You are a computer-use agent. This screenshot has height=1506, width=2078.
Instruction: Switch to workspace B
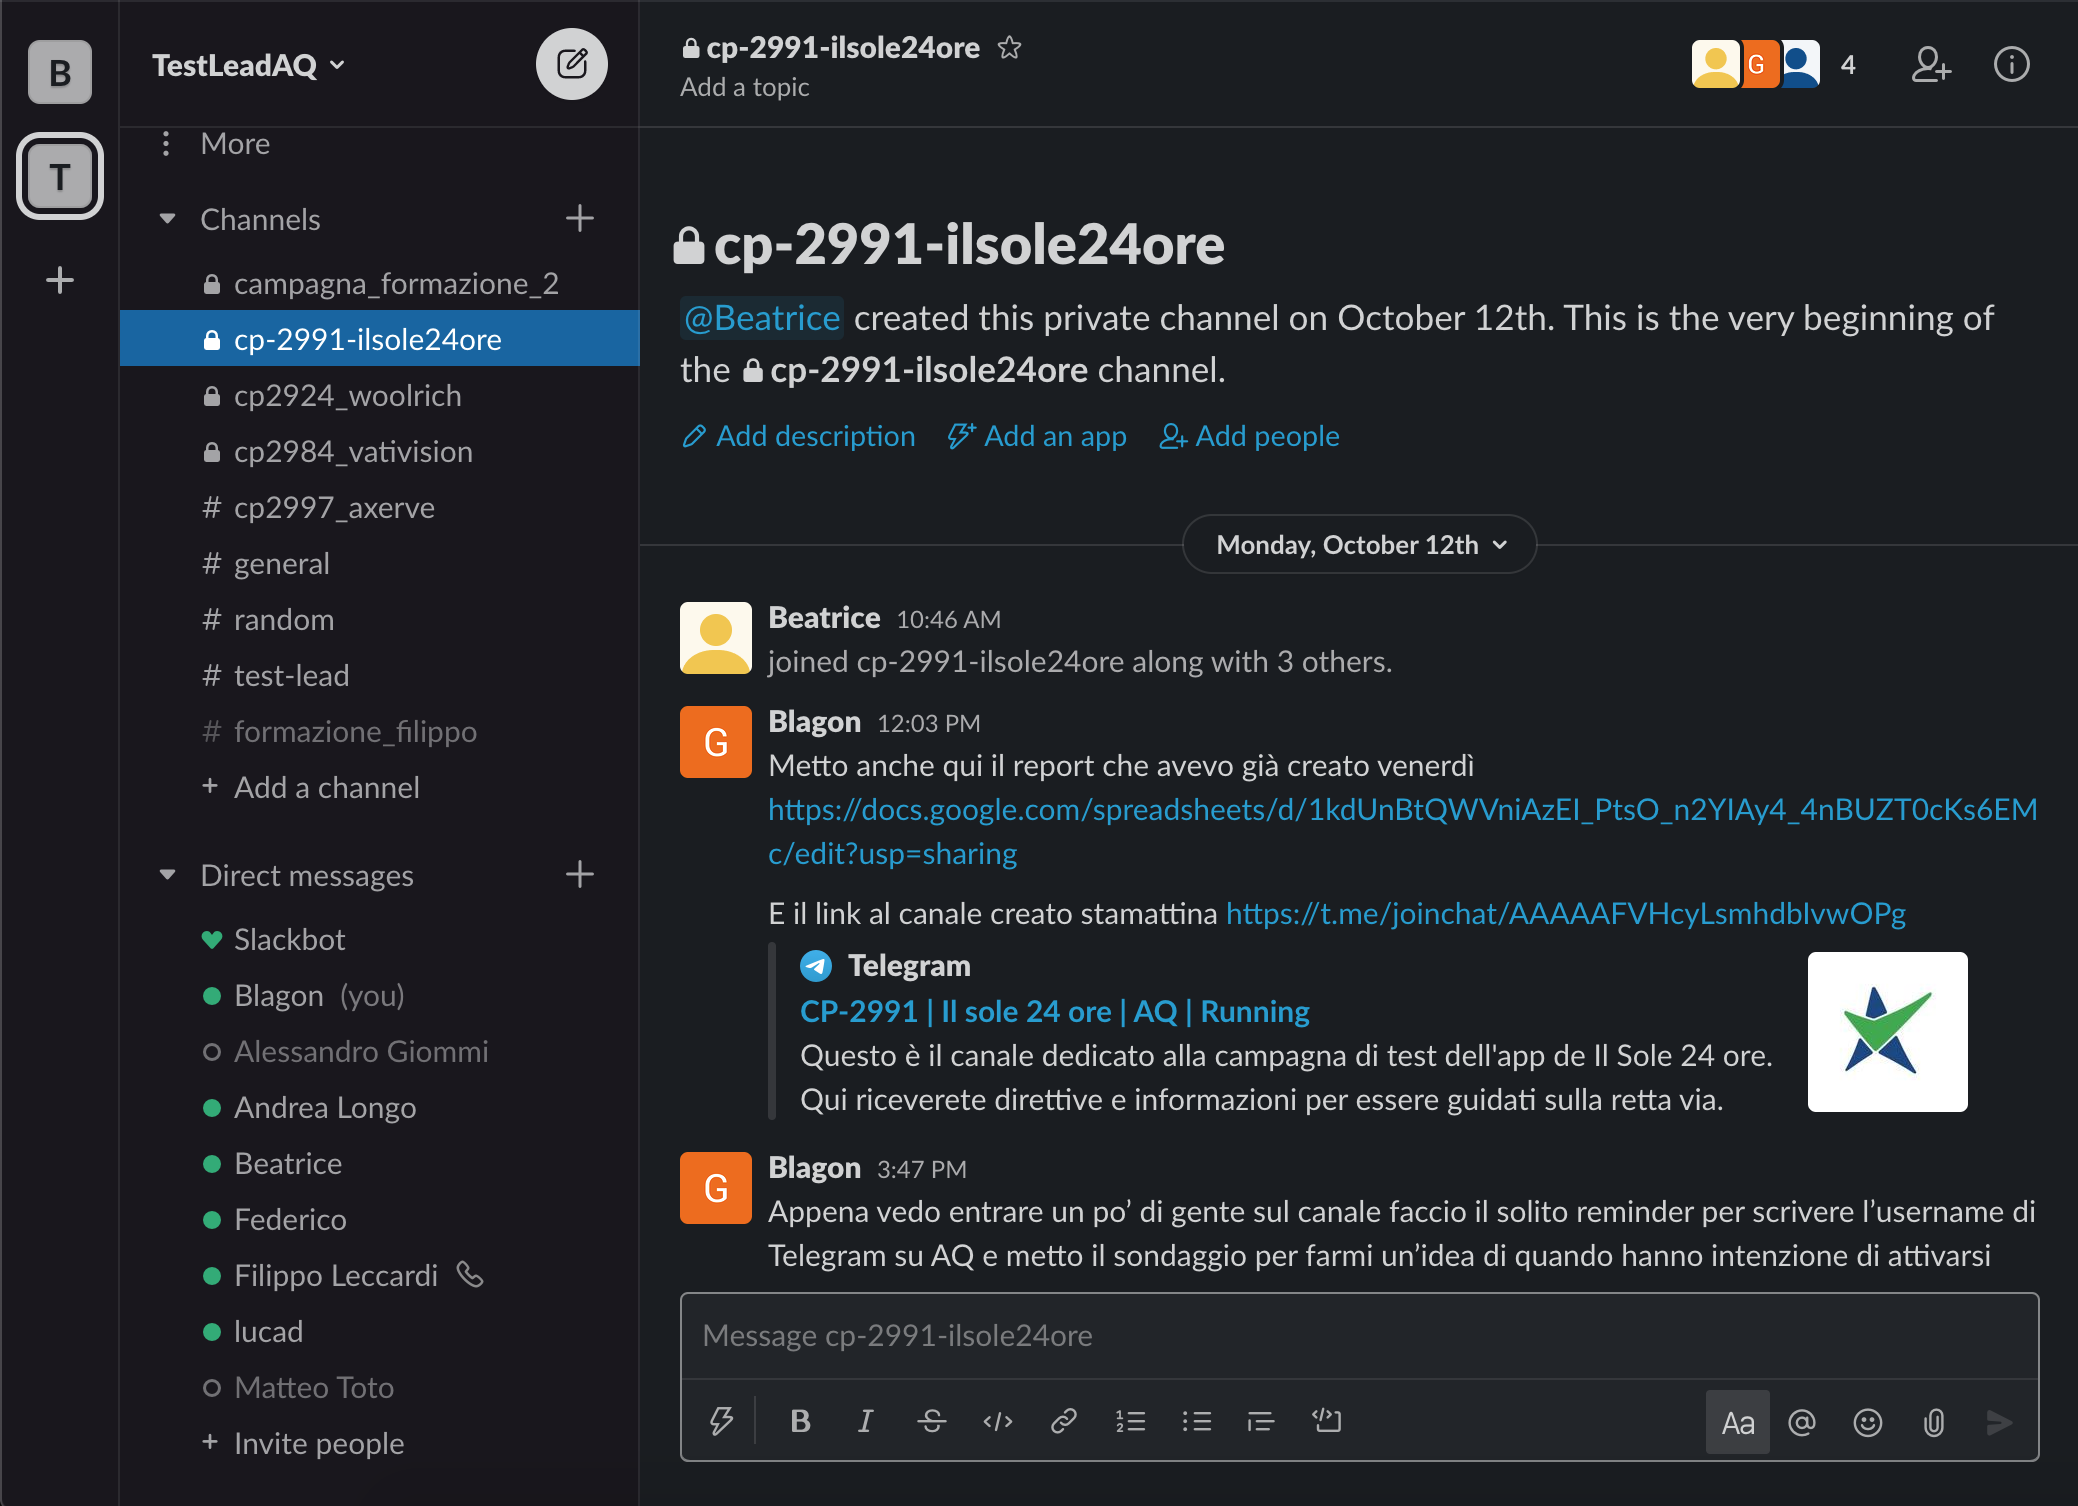click(60, 72)
